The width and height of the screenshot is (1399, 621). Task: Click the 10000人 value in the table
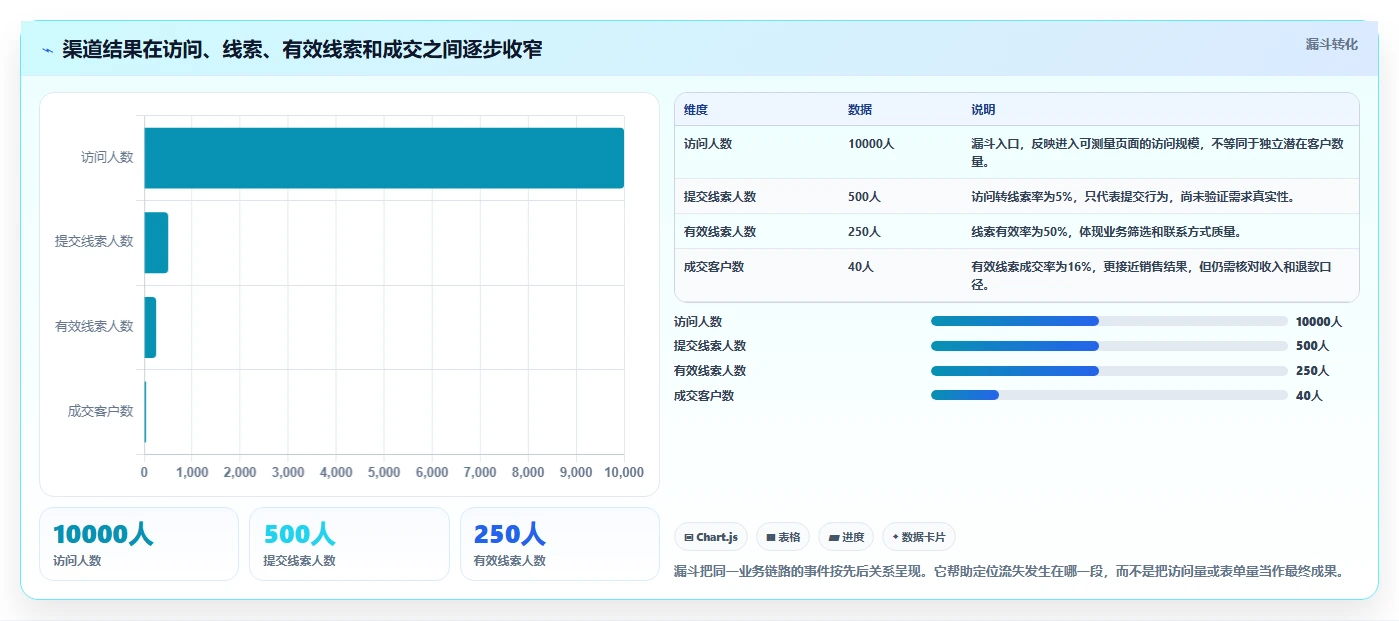tap(871, 144)
